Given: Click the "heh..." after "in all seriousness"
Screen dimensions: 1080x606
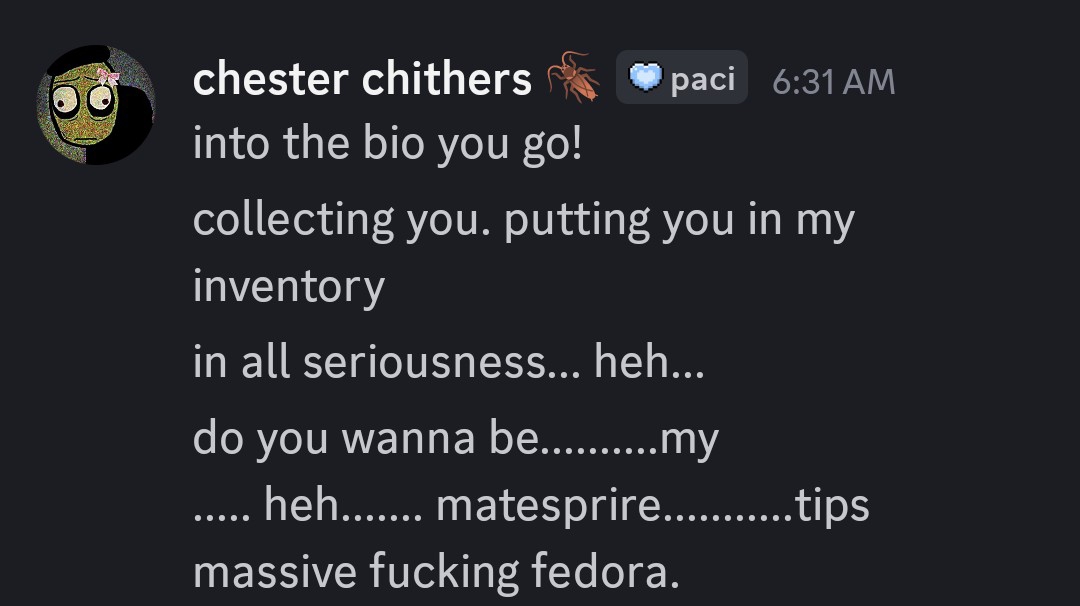Looking at the screenshot, I should (x=649, y=361).
